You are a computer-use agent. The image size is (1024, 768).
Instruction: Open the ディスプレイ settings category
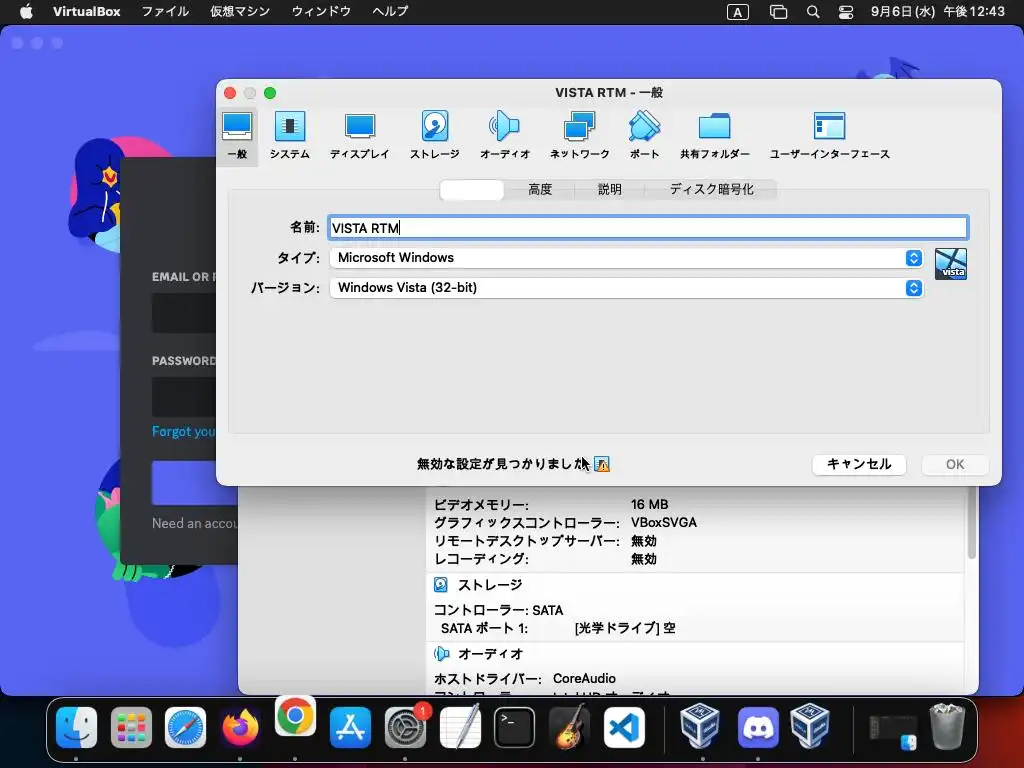pos(359,136)
